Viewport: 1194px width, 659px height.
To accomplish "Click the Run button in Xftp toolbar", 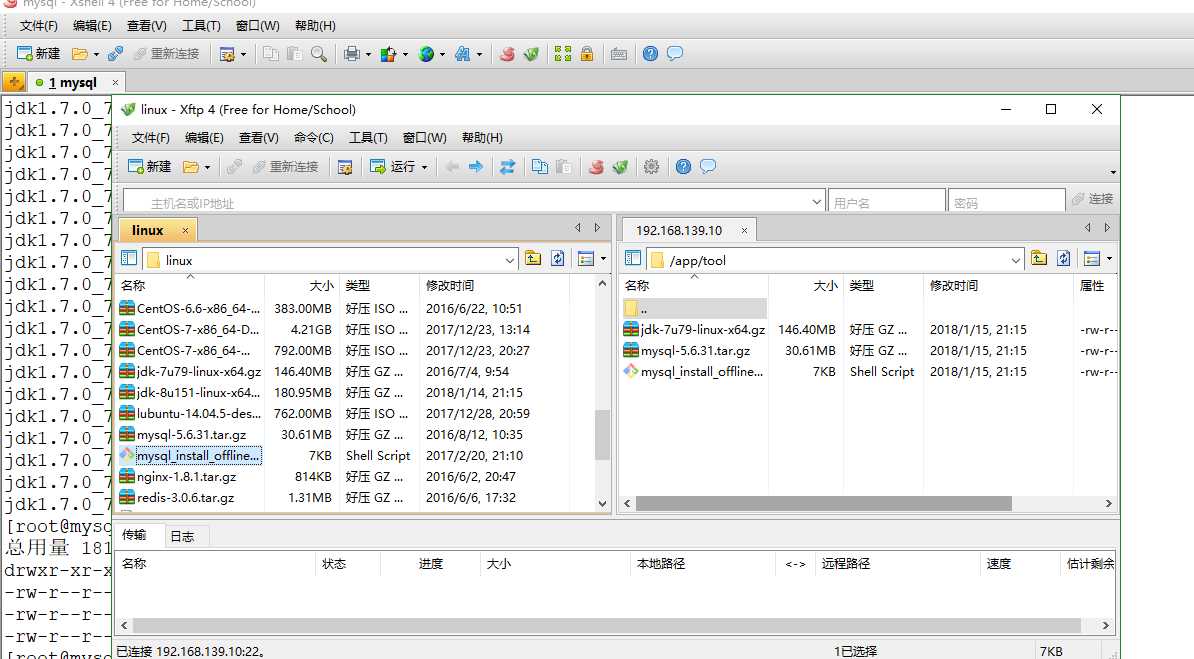I will click(393, 167).
